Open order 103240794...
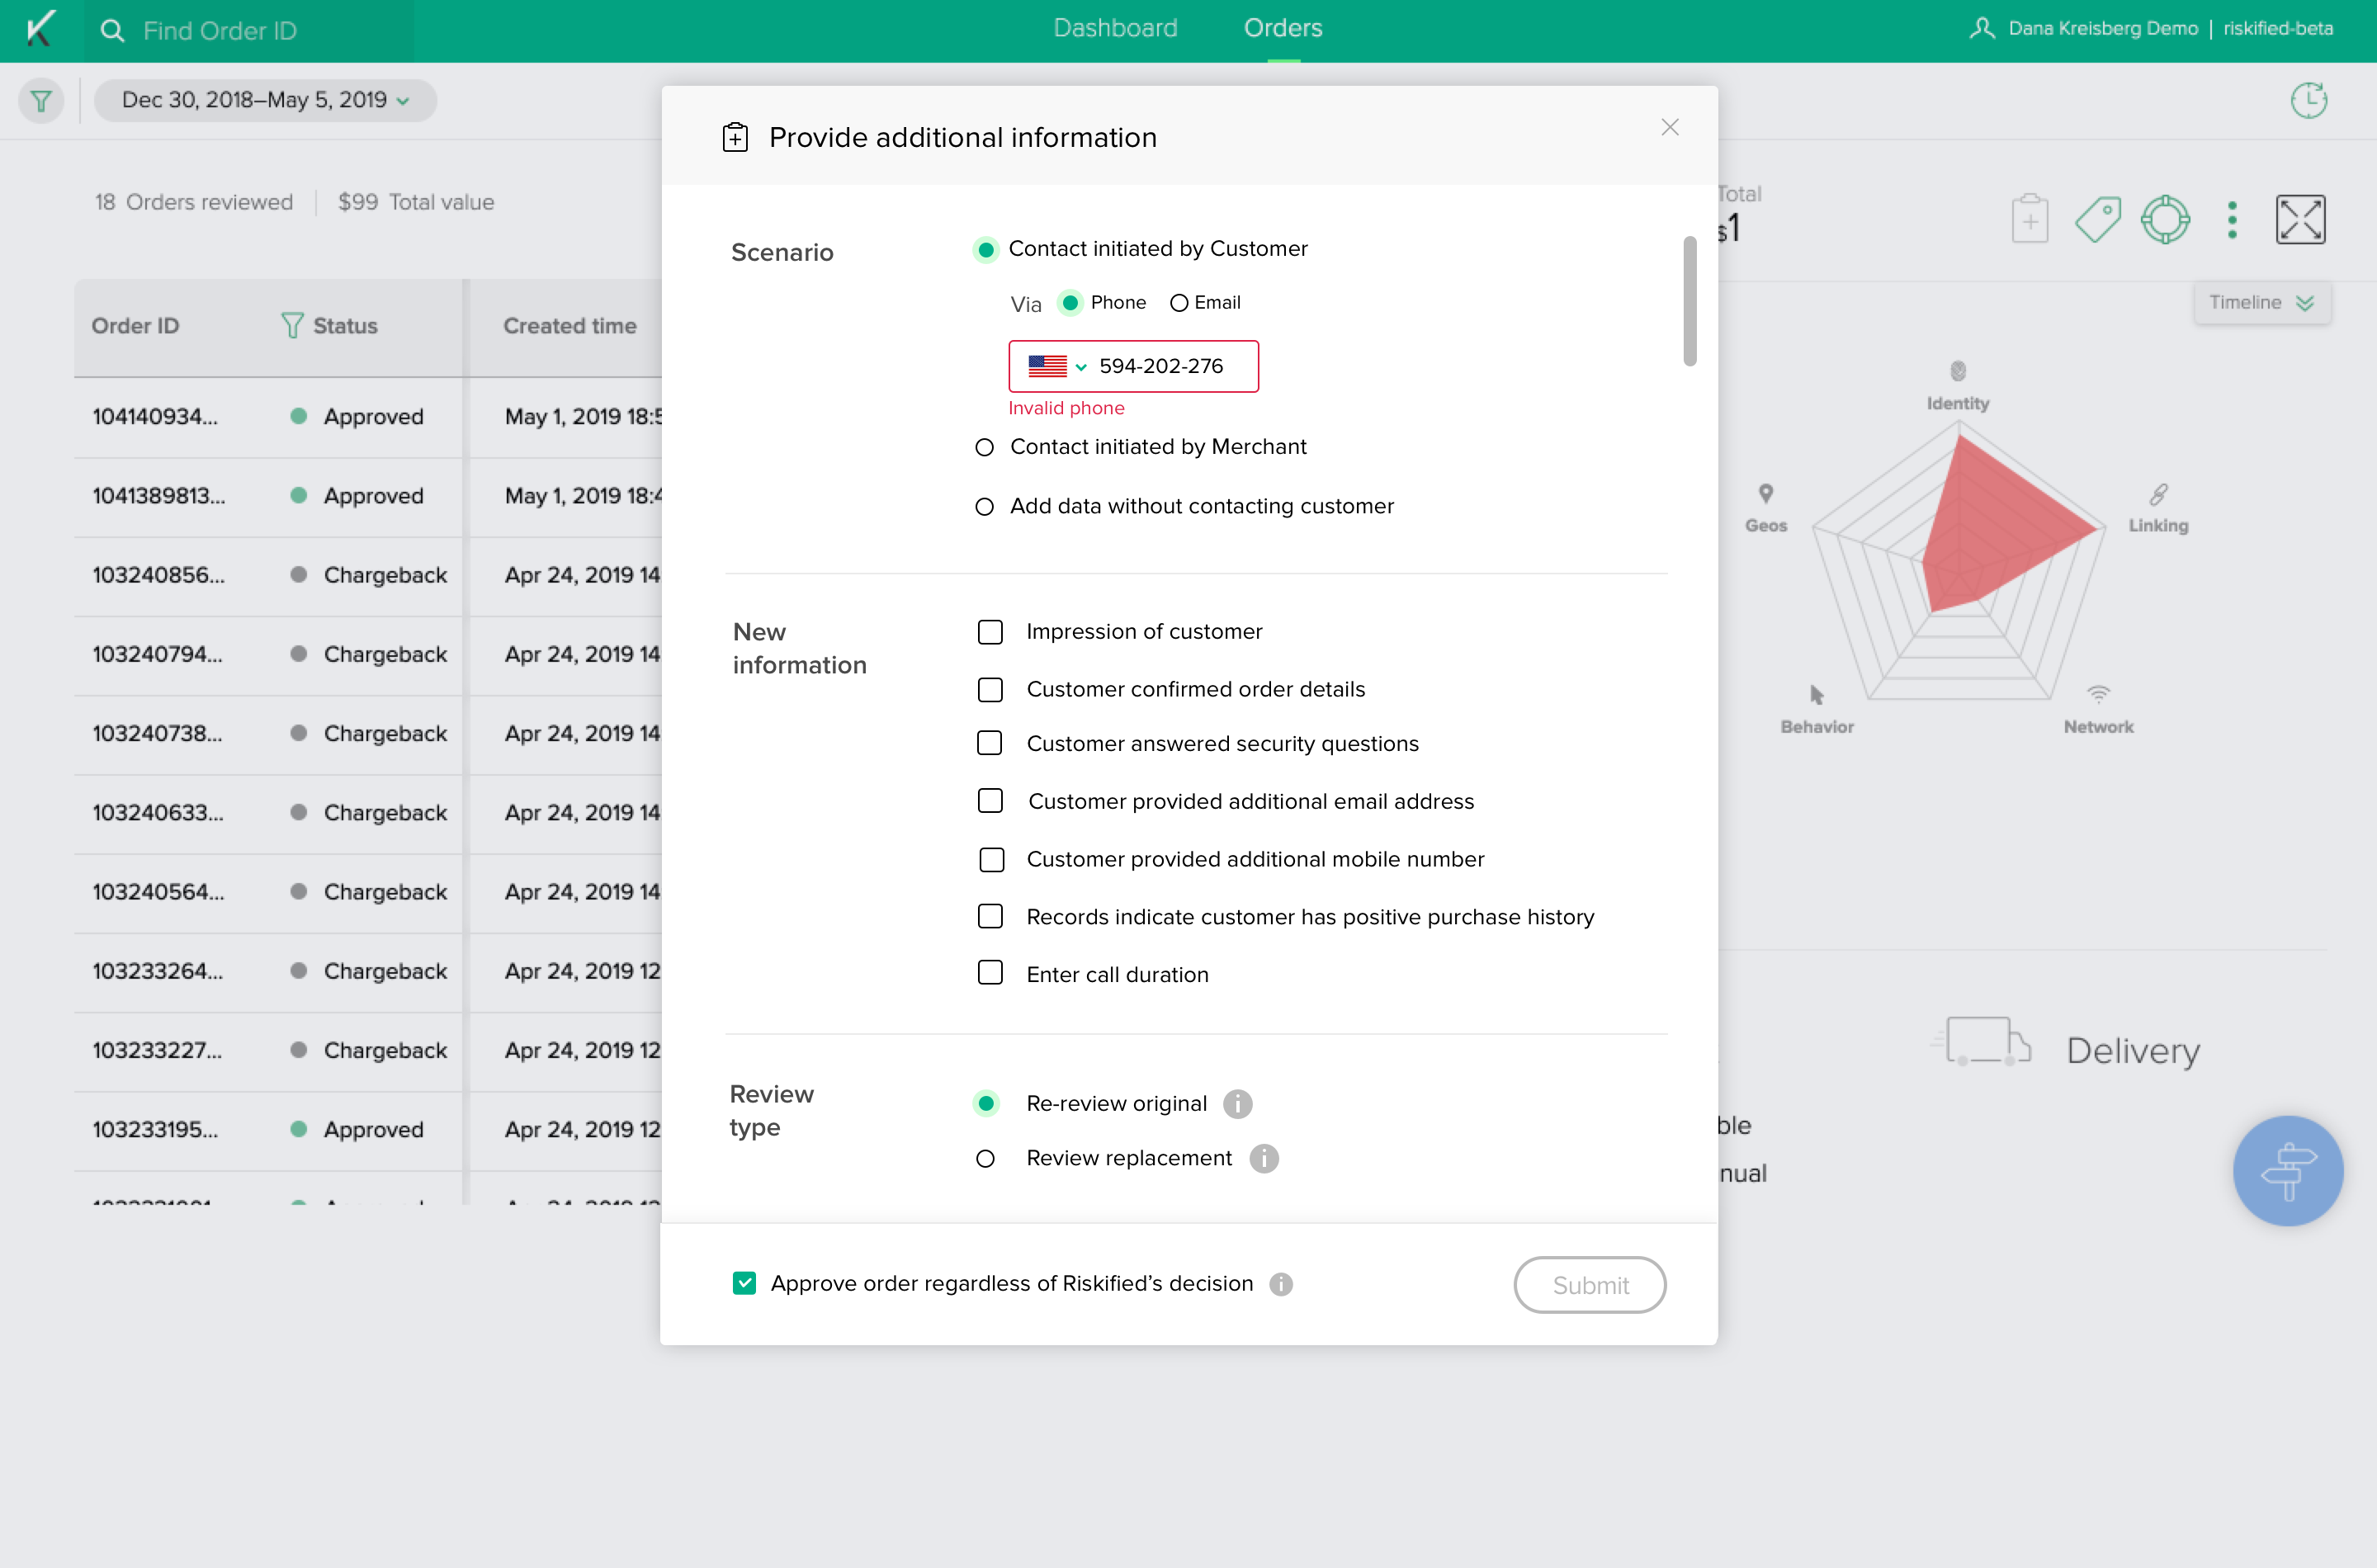Screen dimensions: 2377x1568 [157, 654]
